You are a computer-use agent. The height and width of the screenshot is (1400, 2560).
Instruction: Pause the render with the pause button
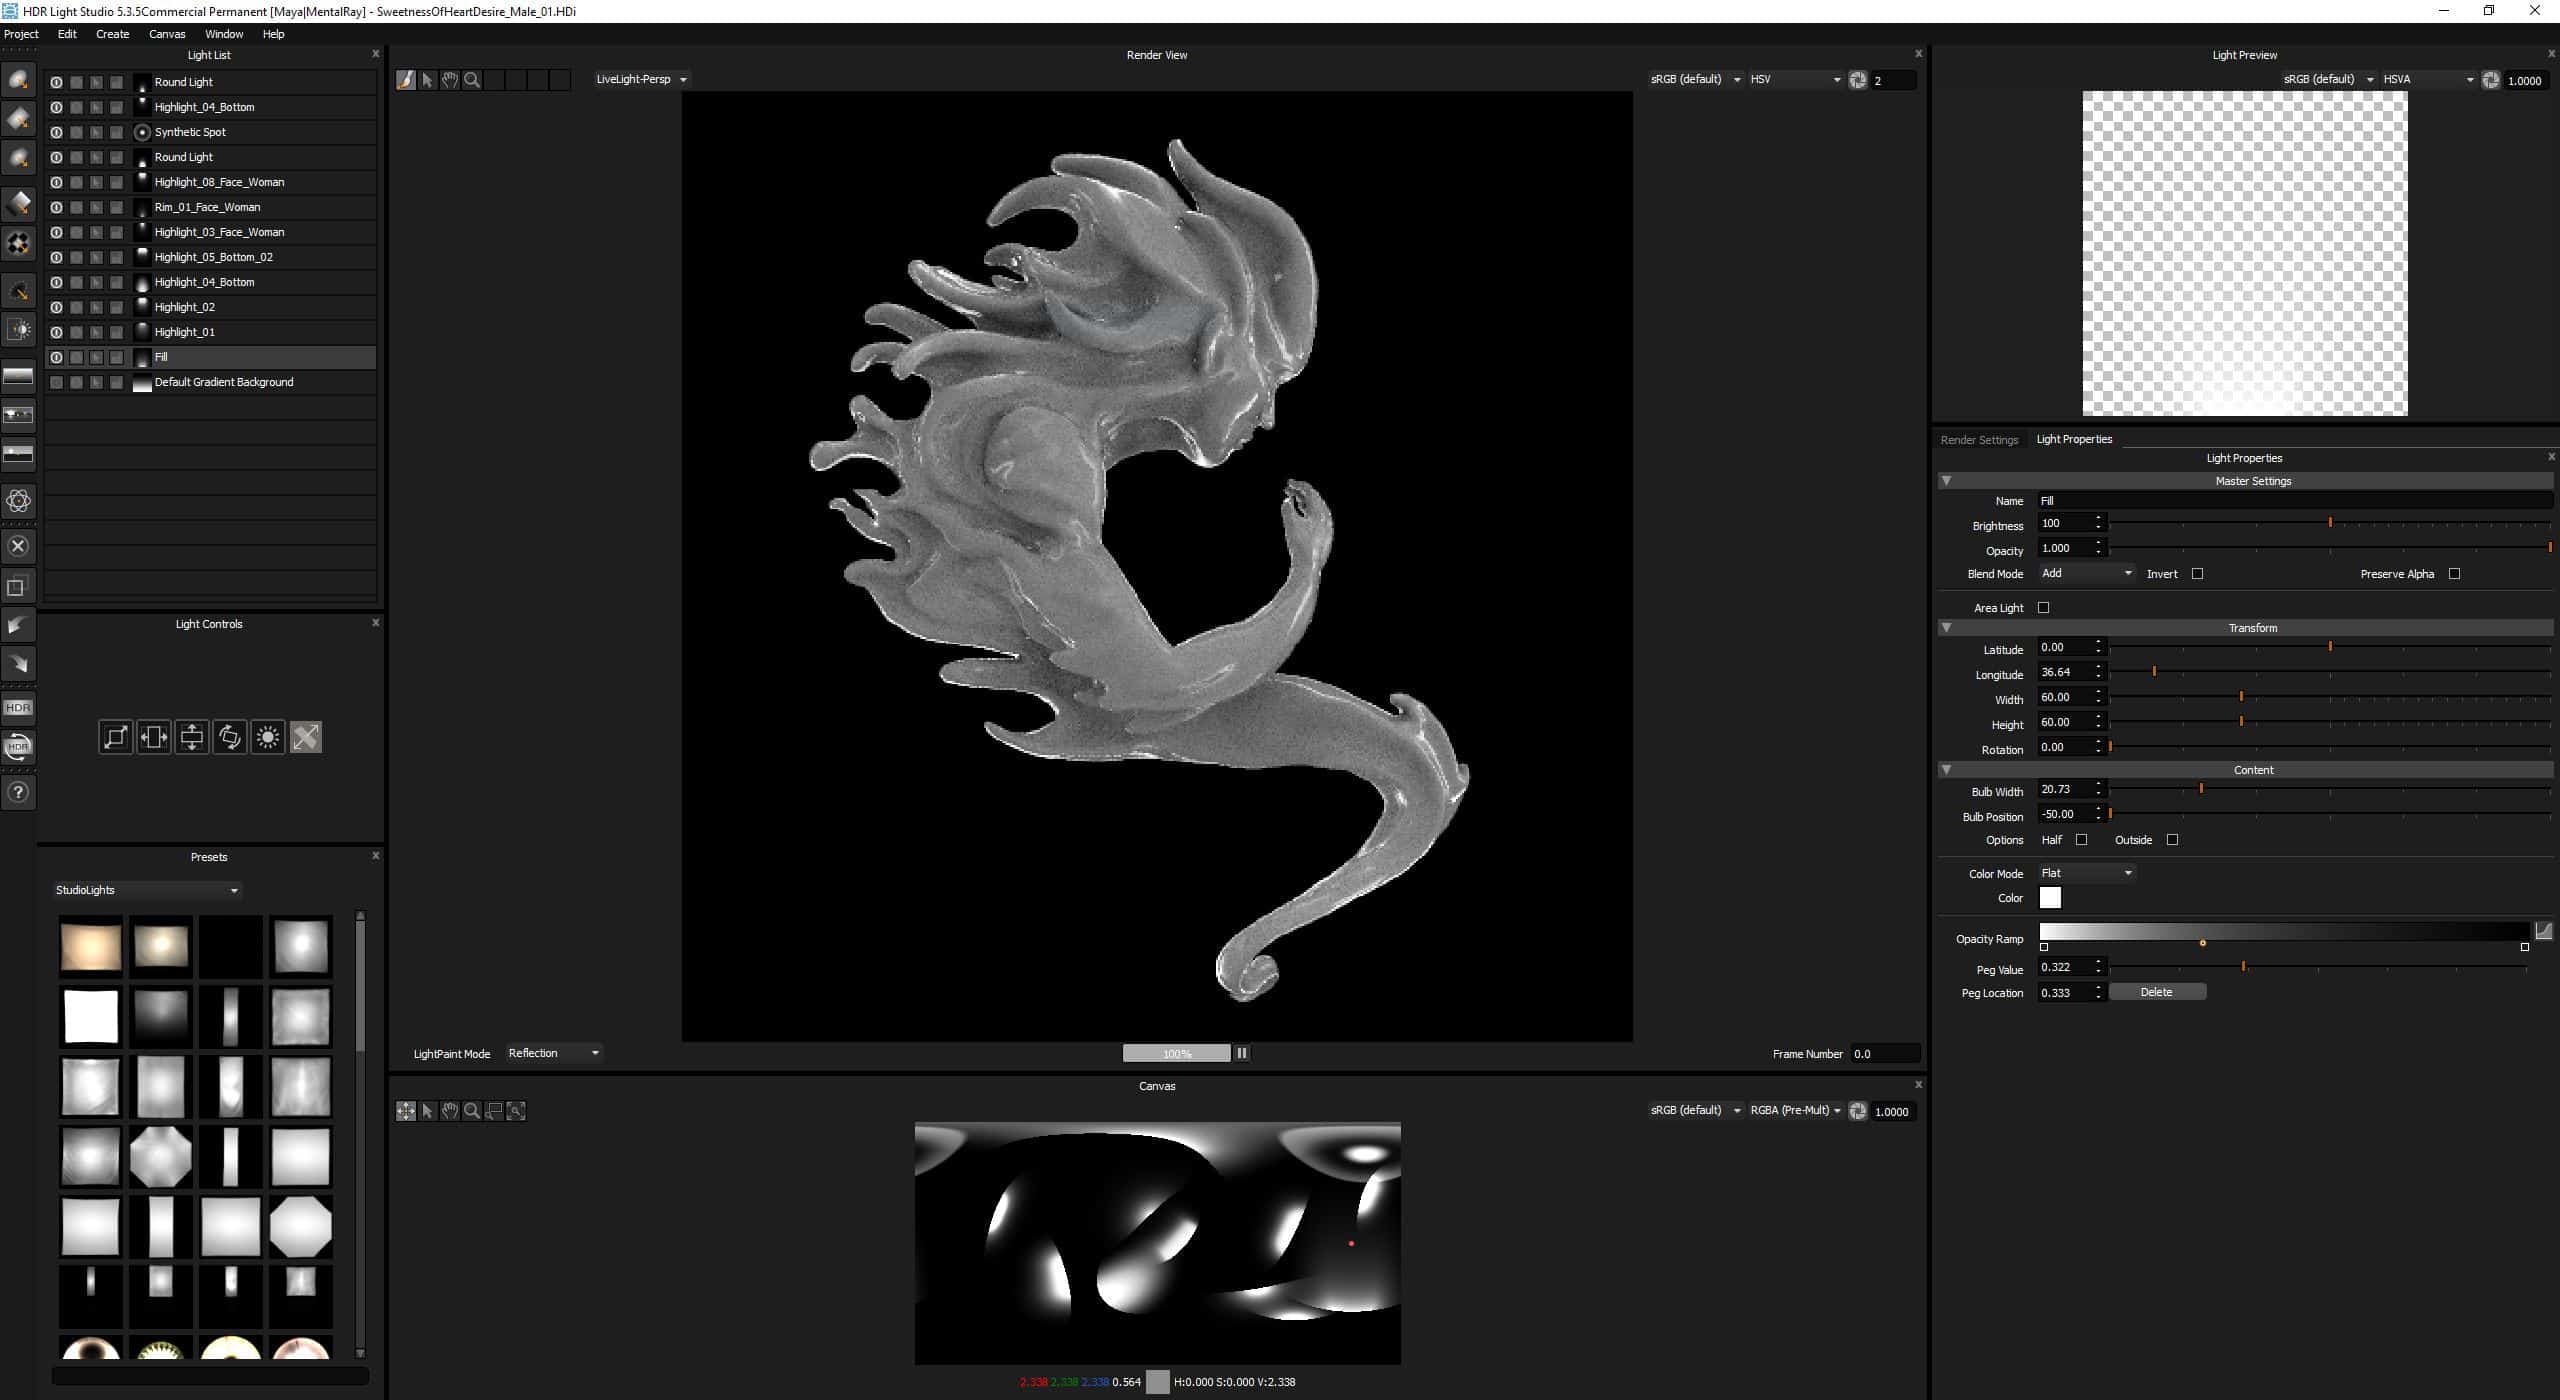(1242, 1053)
